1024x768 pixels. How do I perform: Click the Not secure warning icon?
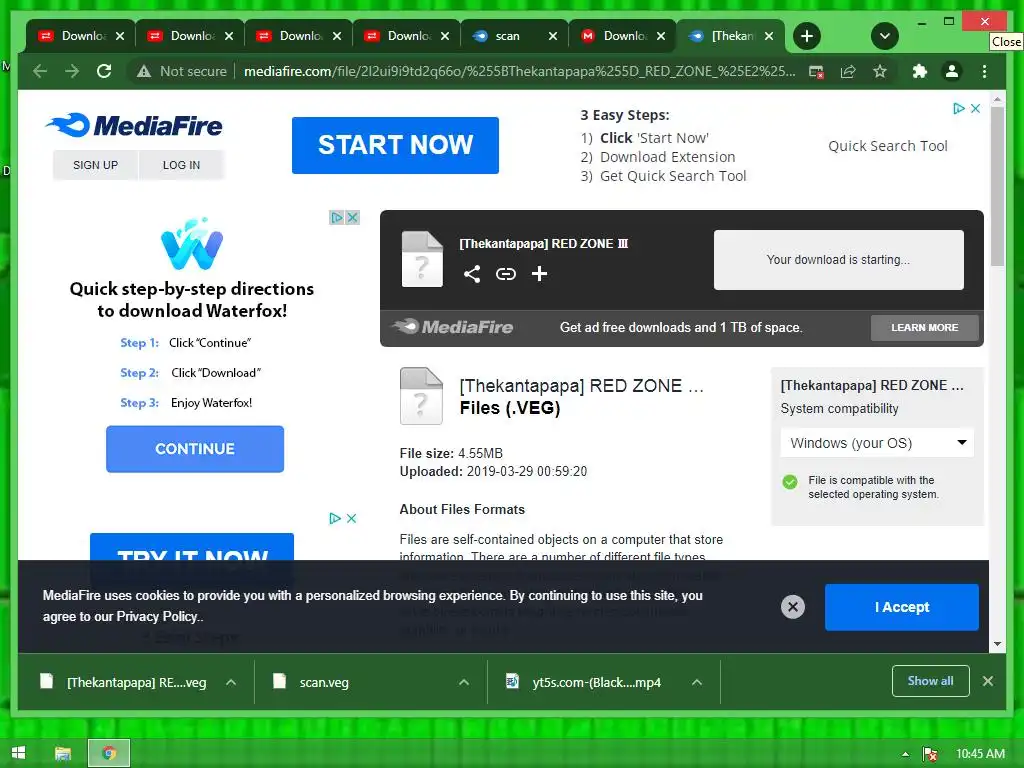(x=144, y=71)
